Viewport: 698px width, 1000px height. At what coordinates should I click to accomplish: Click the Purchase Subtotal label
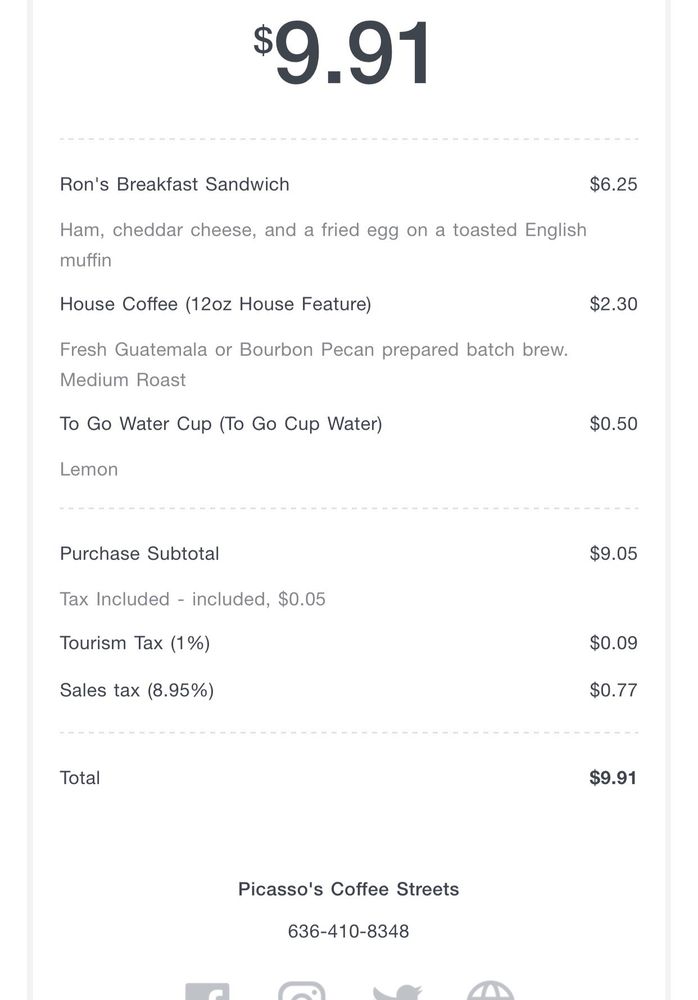[139, 554]
